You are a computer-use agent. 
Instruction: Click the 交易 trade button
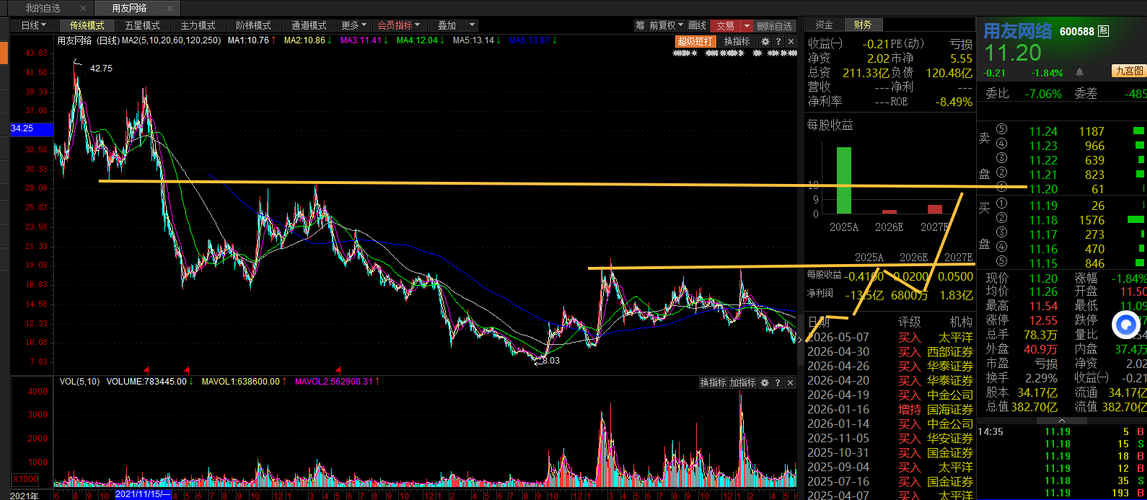point(726,25)
